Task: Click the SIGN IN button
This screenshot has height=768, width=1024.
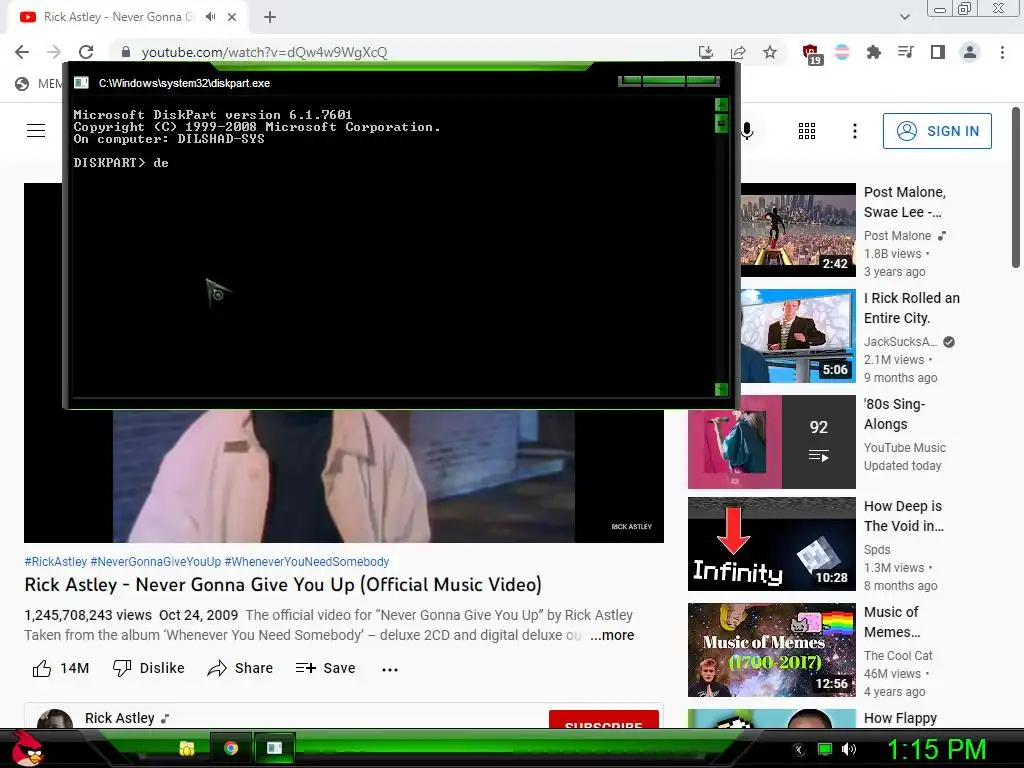Action: pyautogui.click(x=937, y=131)
